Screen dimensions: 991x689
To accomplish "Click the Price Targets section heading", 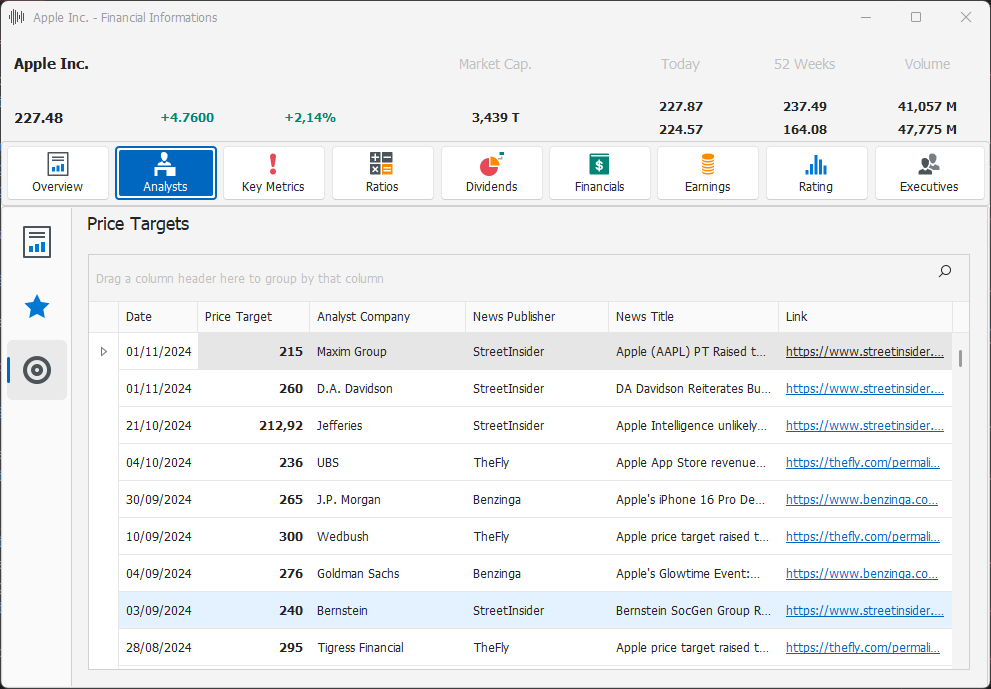I will tap(138, 224).
